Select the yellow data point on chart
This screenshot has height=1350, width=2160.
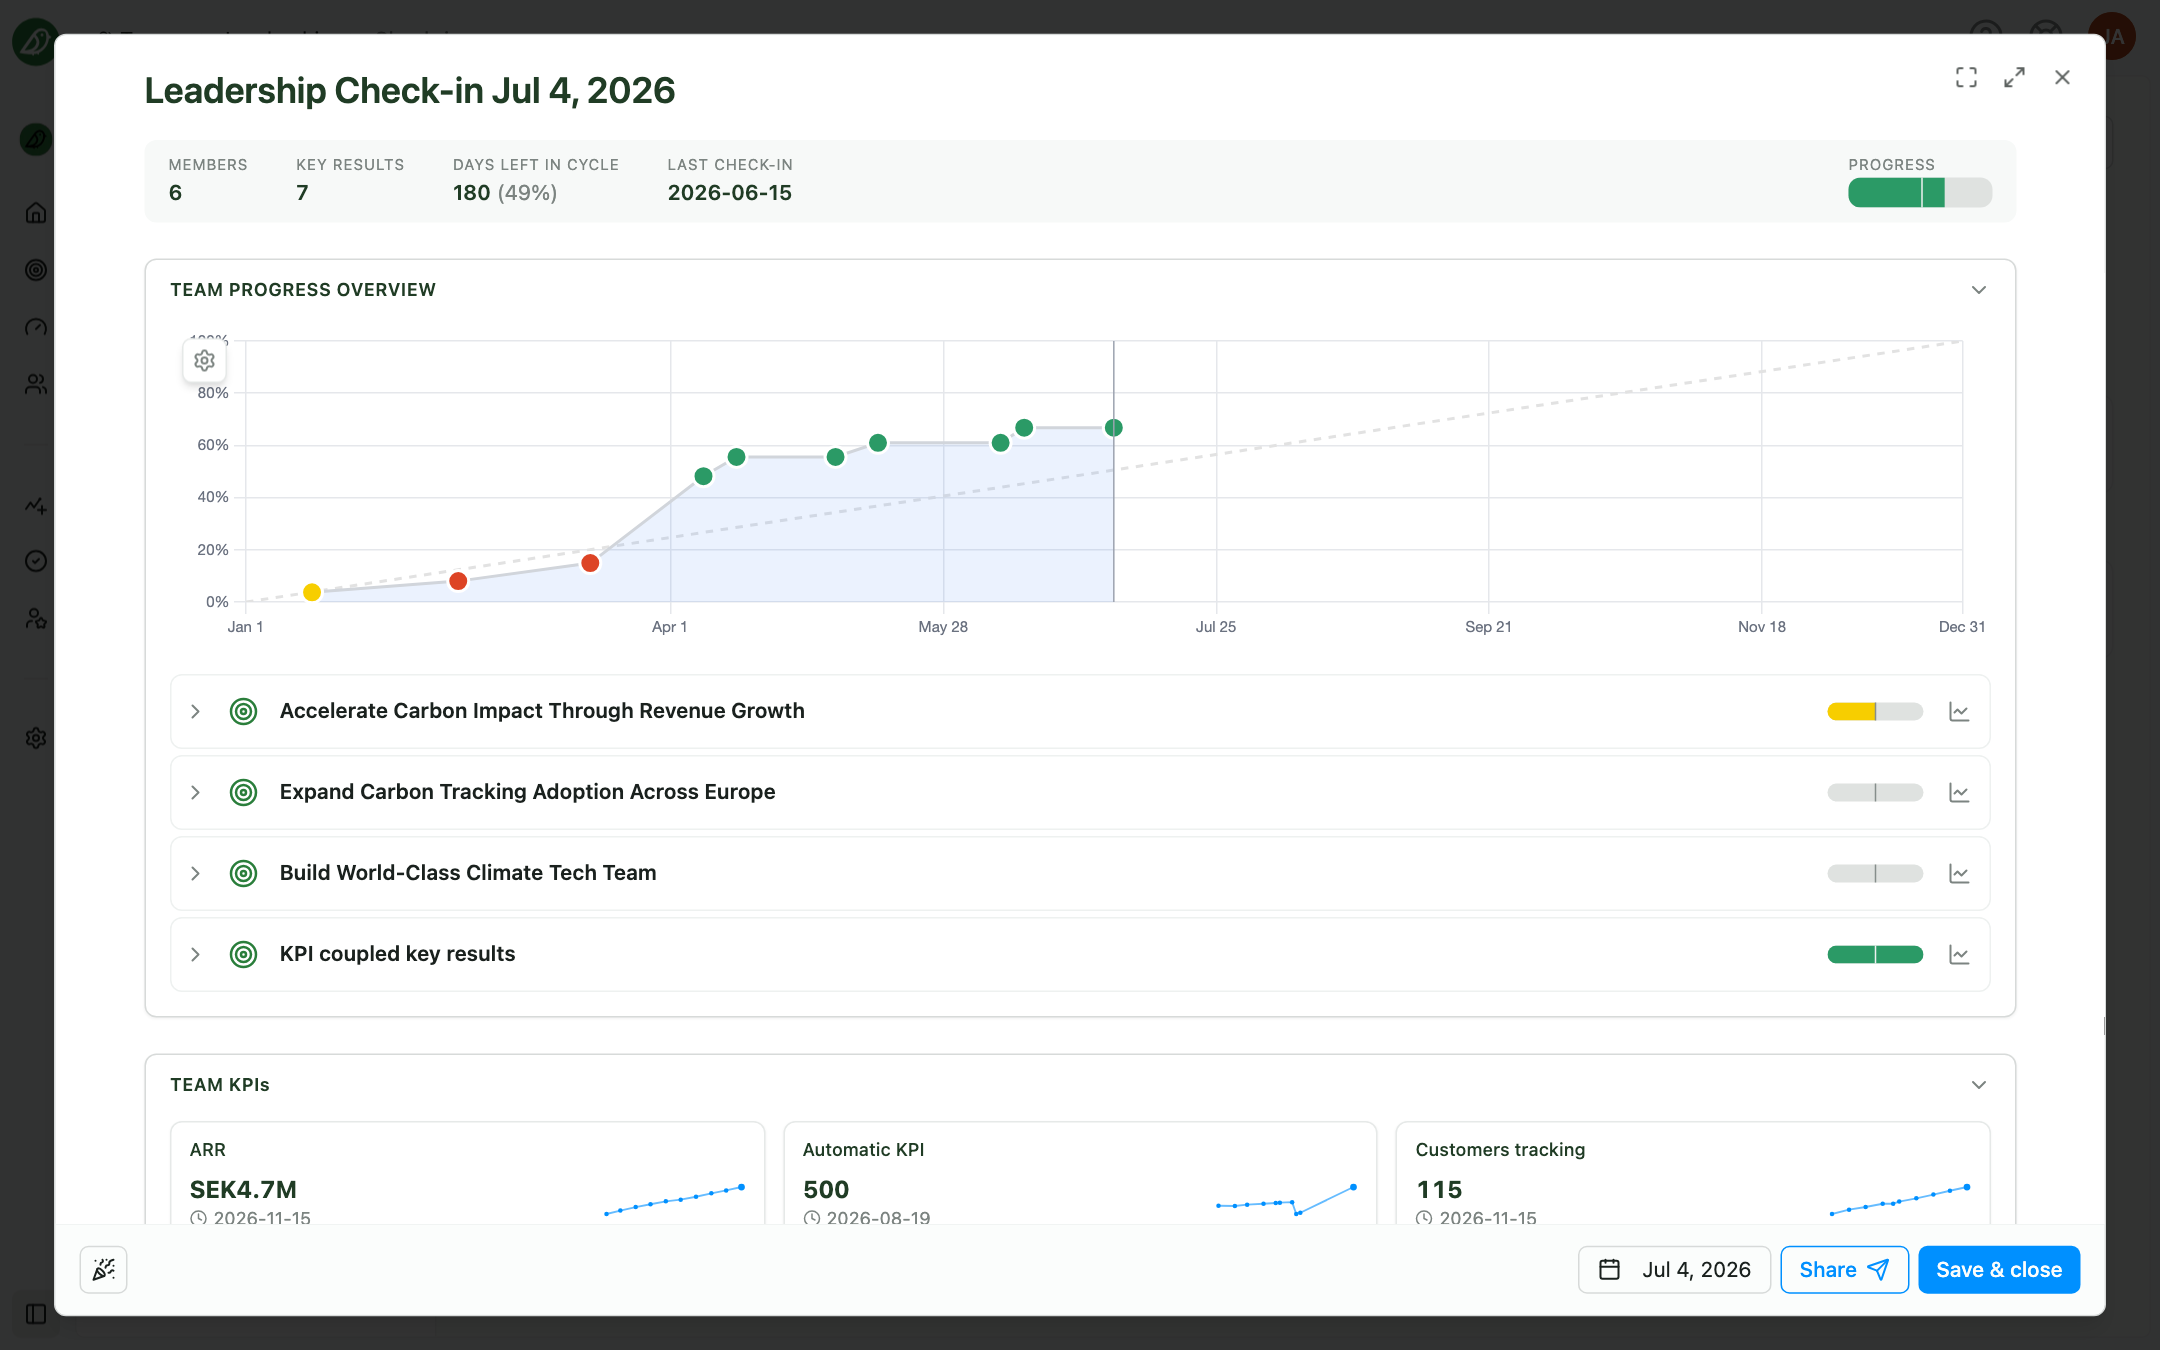point(312,593)
